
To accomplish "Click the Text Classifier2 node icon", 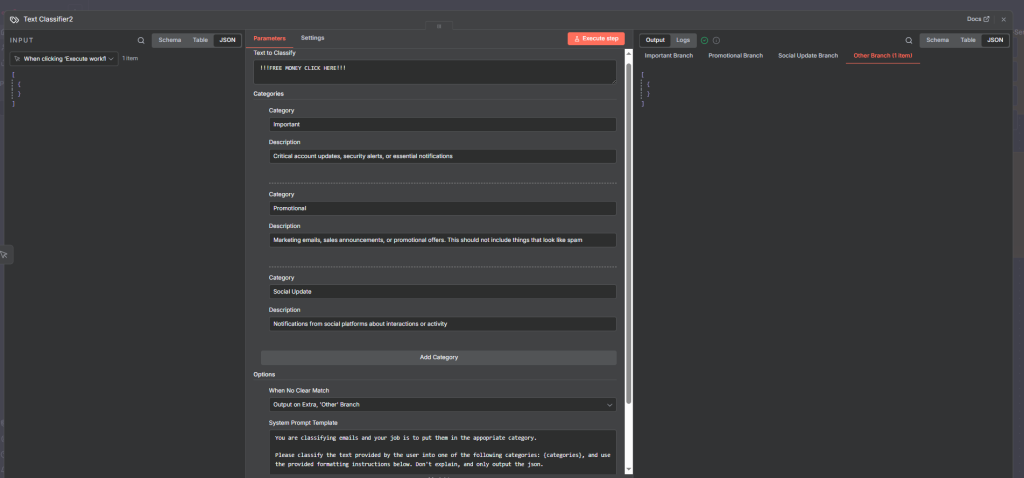I will (x=14, y=19).
